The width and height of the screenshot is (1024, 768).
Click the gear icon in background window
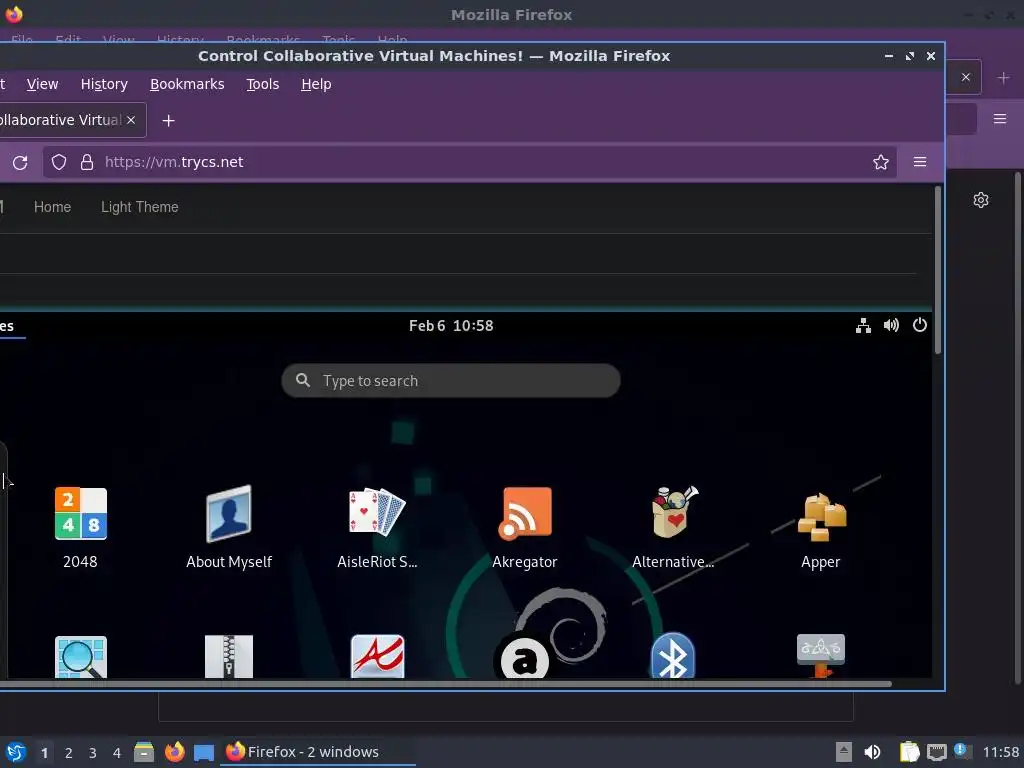tap(980, 200)
